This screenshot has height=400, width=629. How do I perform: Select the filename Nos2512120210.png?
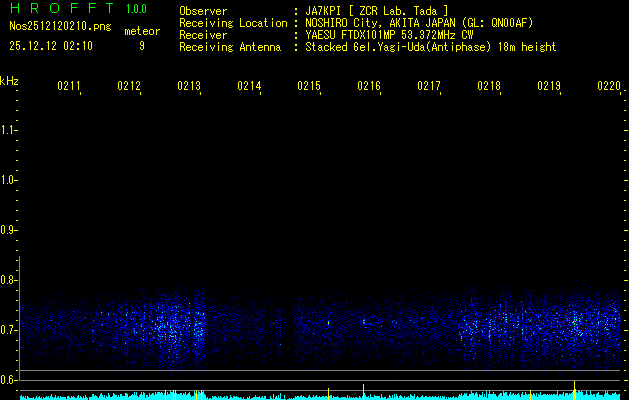coord(60,28)
